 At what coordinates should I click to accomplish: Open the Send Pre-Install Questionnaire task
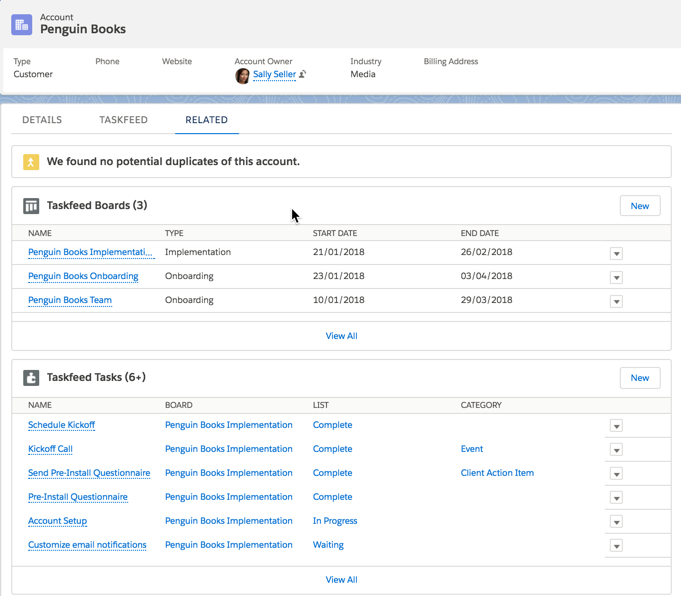click(x=89, y=473)
